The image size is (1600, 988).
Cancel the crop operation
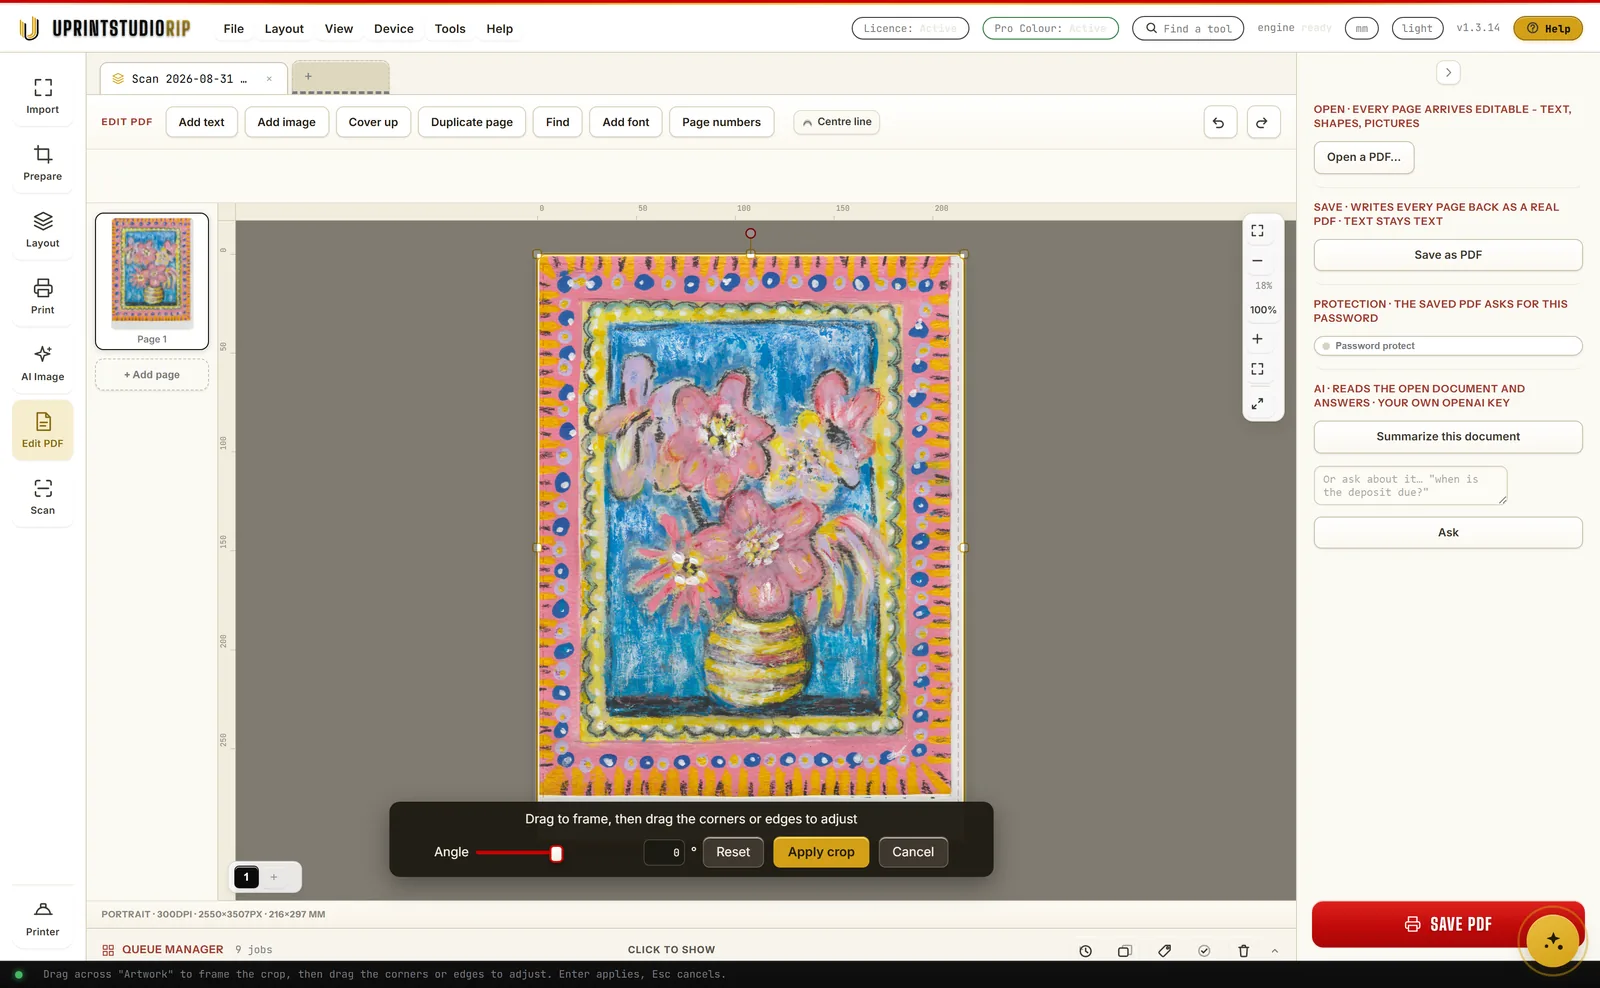[x=913, y=852]
